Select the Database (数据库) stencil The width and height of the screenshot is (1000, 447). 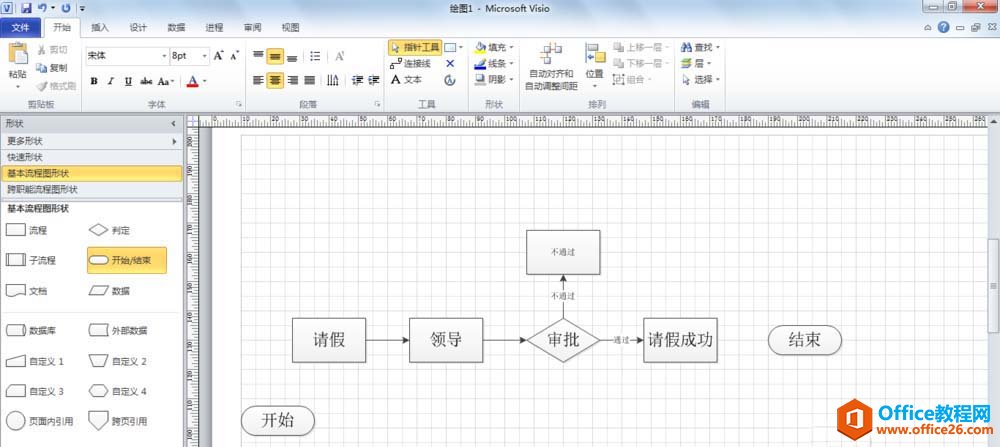point(31,330)
